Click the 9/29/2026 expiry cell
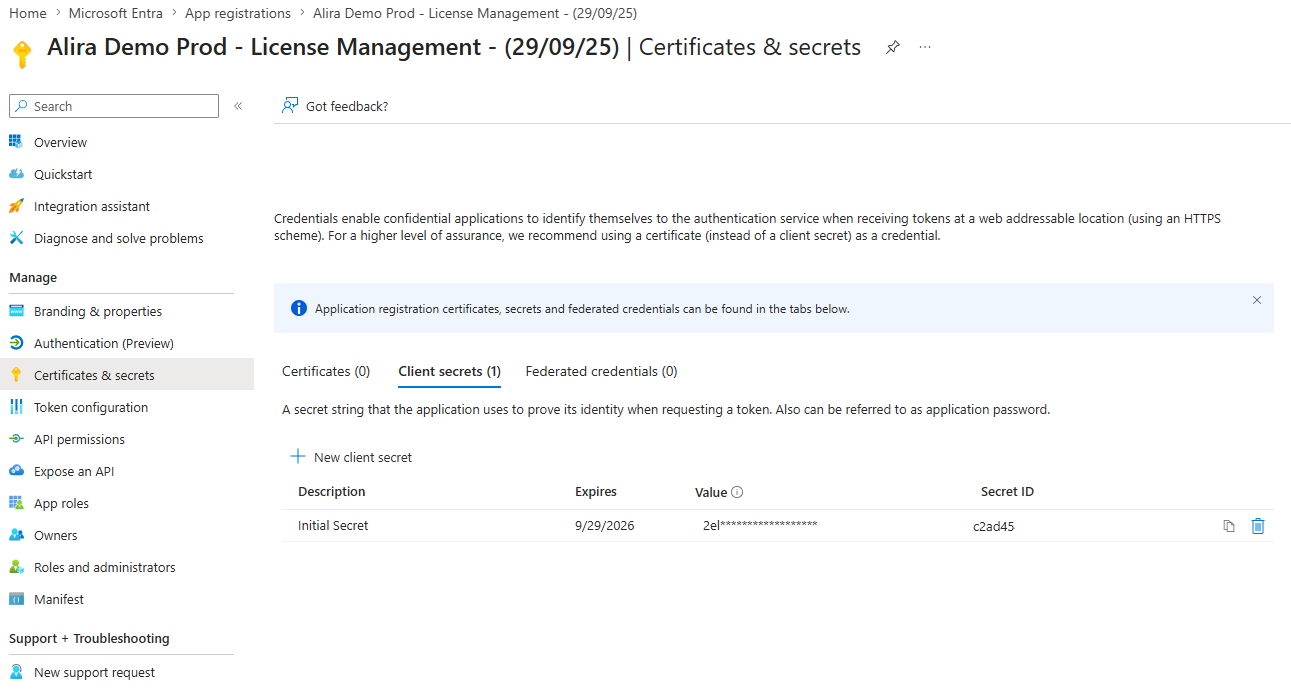1291x694 pixels. coord(605,526)
